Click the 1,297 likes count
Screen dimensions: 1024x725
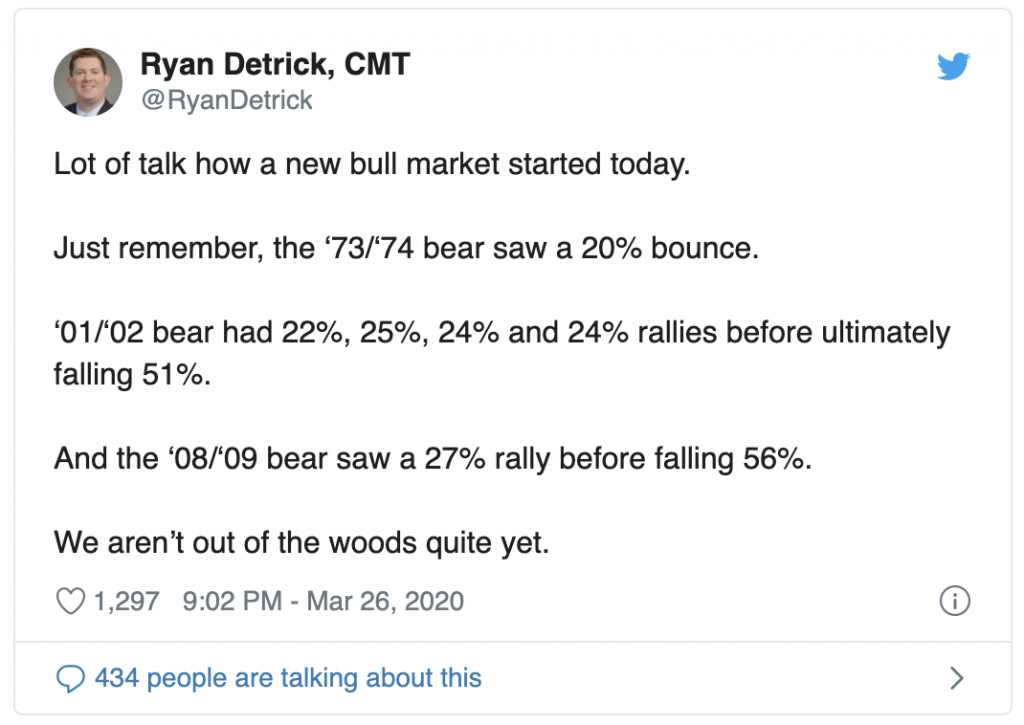(x=126, y=601)
